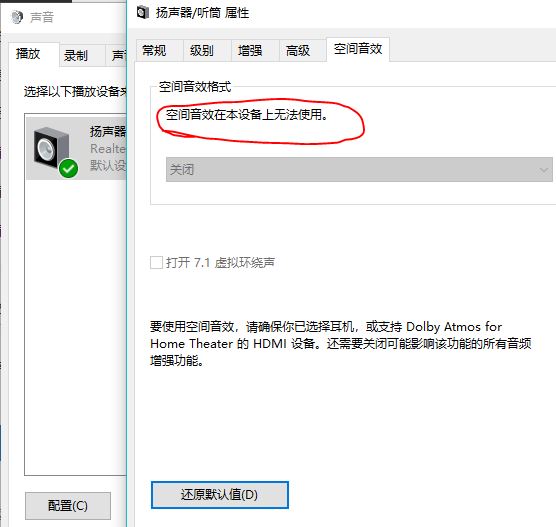Image resolution: width=556 pixels, height=527 pixels.
Task: Switch to the 级别 tab
Action: [202, 51]
